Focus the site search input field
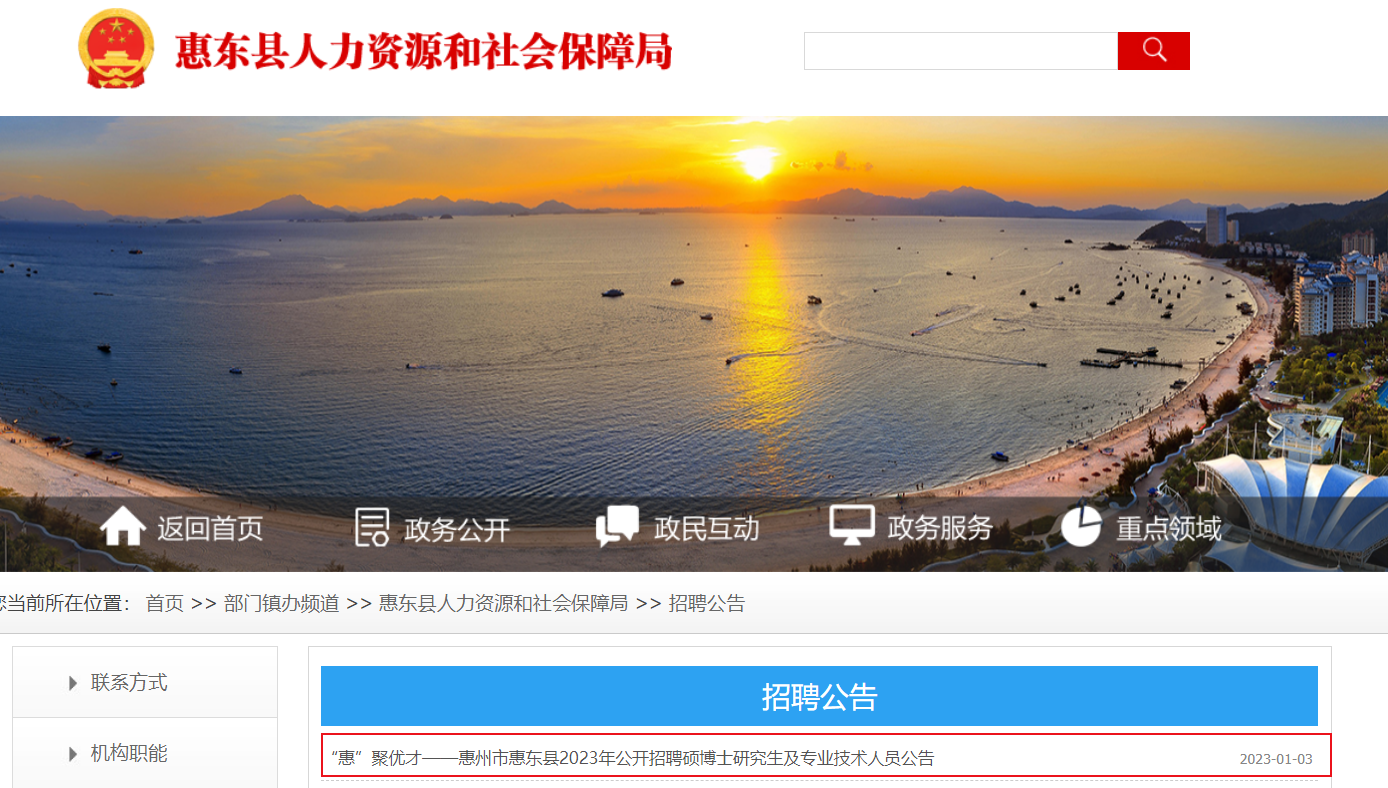 pos(961,51)
